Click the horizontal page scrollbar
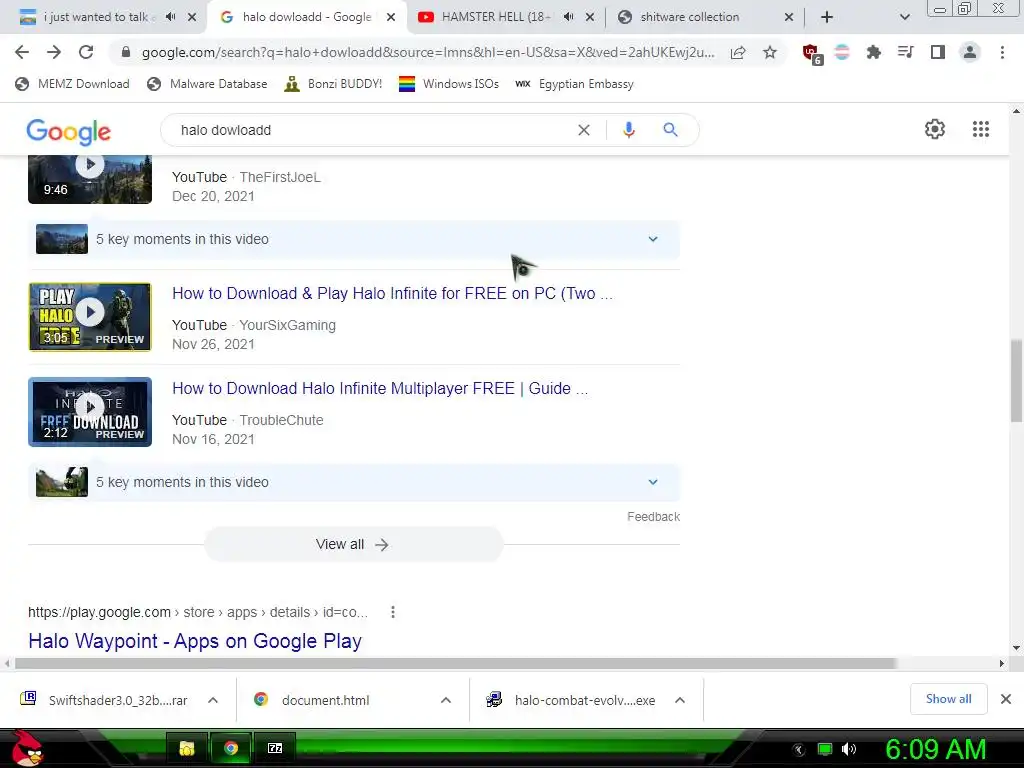The image size is (1024, 768). [455, 663]
